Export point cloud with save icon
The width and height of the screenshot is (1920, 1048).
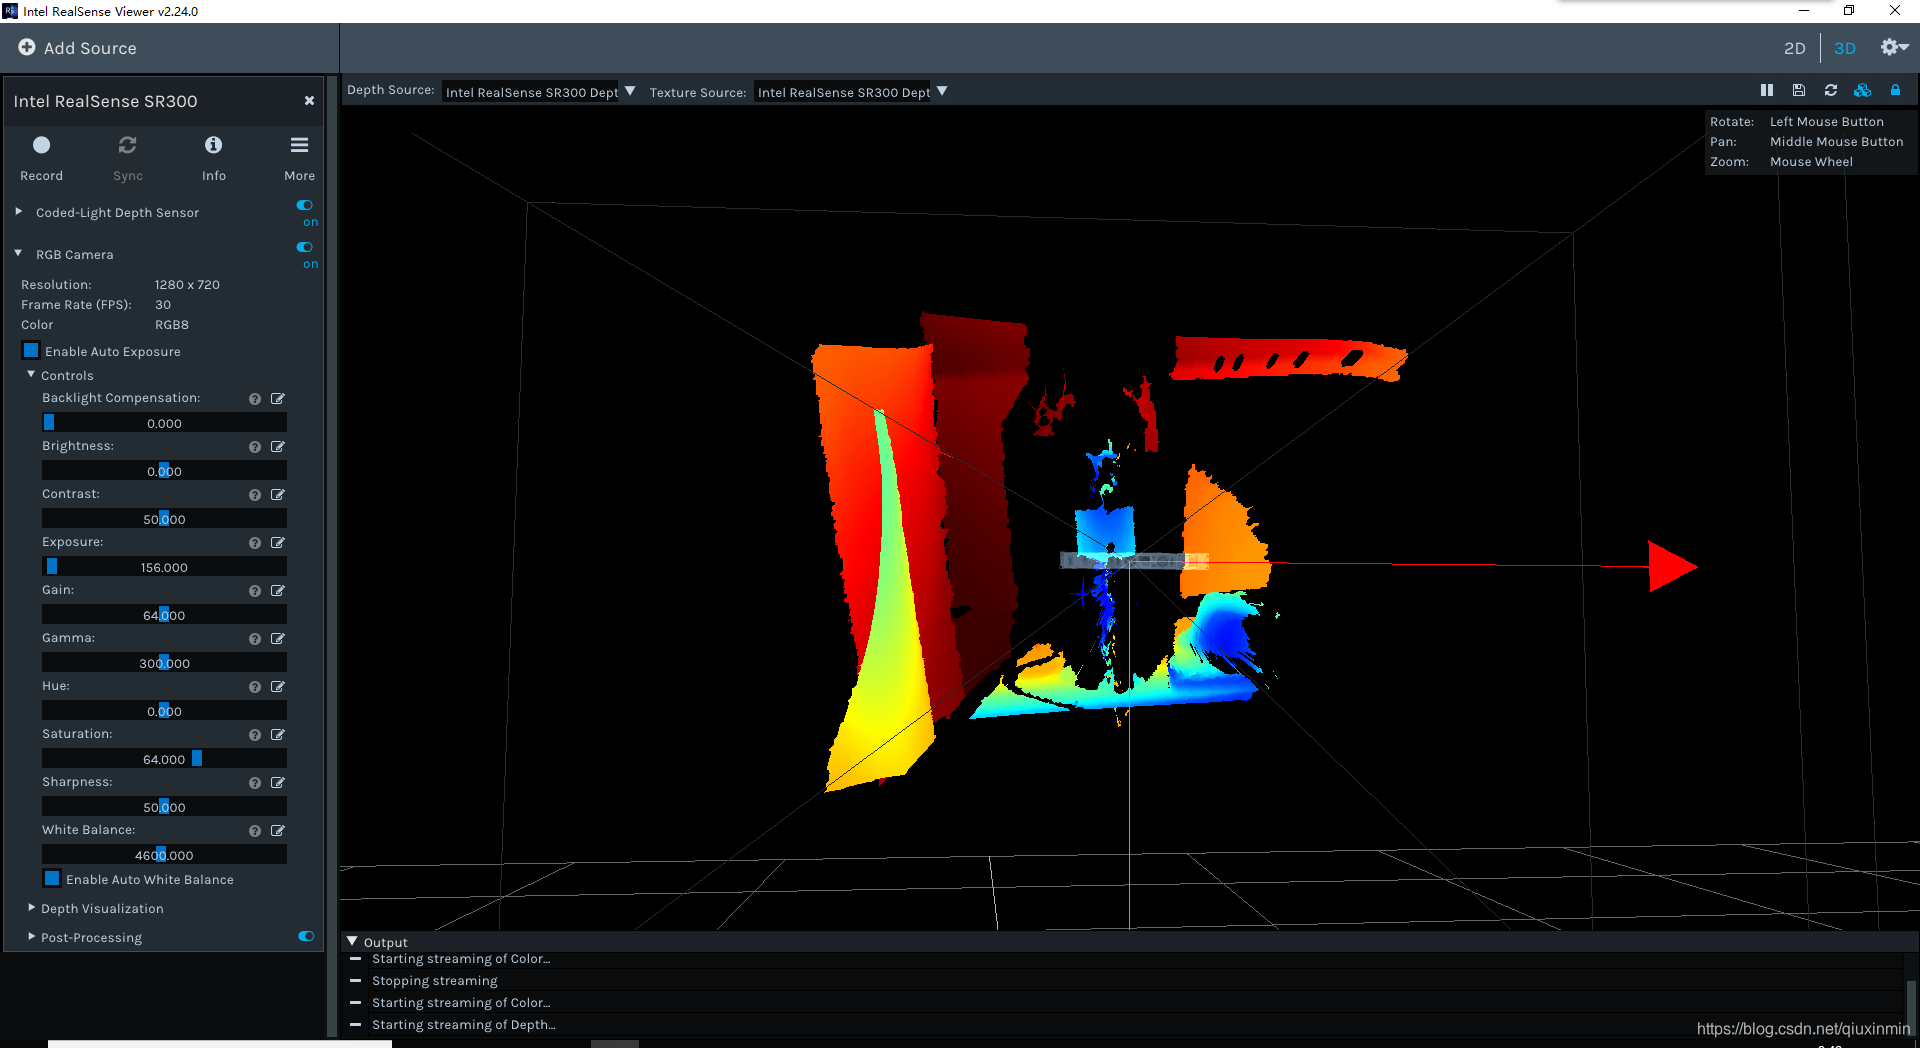[1799, 90]
